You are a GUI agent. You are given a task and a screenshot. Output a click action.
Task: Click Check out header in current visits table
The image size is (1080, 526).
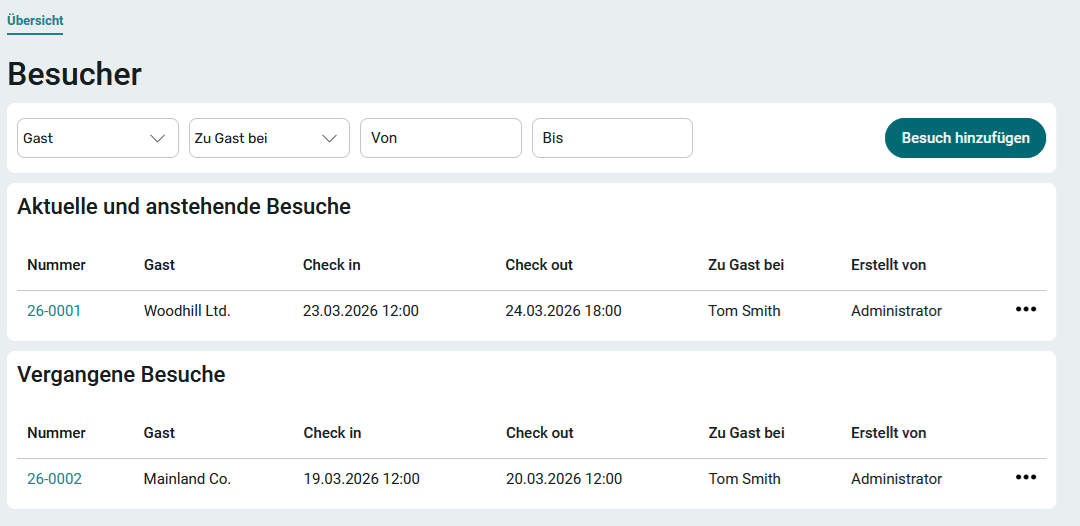[539, 265]
